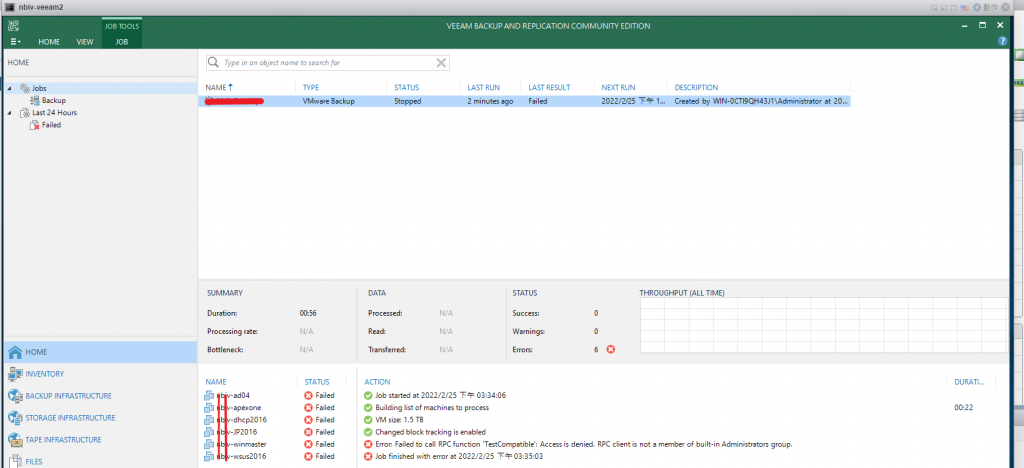Viewport: 1024px width, 468px height.
Task: Click the Last 24 Hours clock icon
Action: pyautogui.click(x=25, y=113)
